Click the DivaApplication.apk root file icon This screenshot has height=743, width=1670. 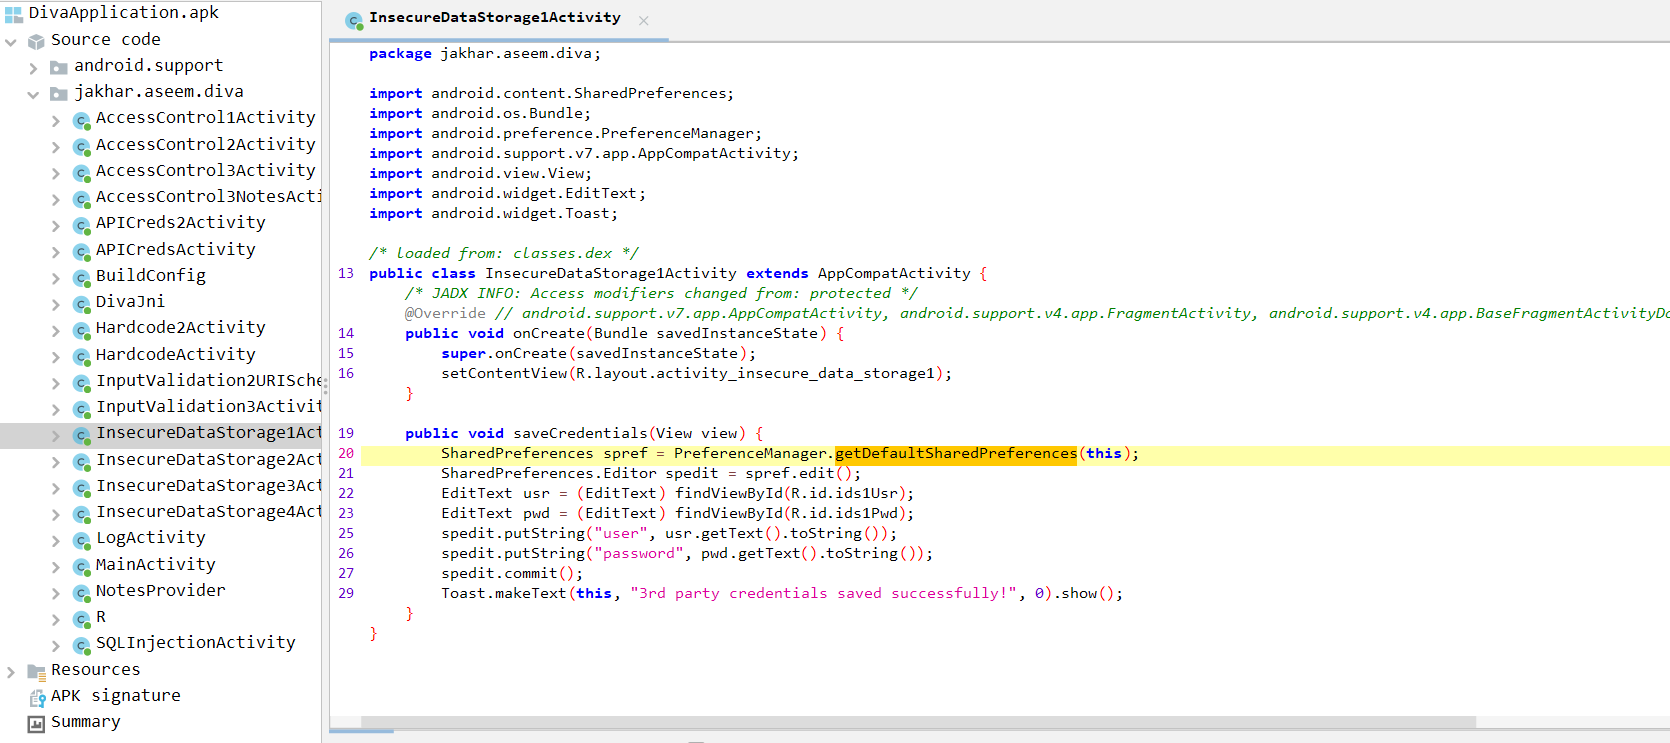tap(13, 14)
